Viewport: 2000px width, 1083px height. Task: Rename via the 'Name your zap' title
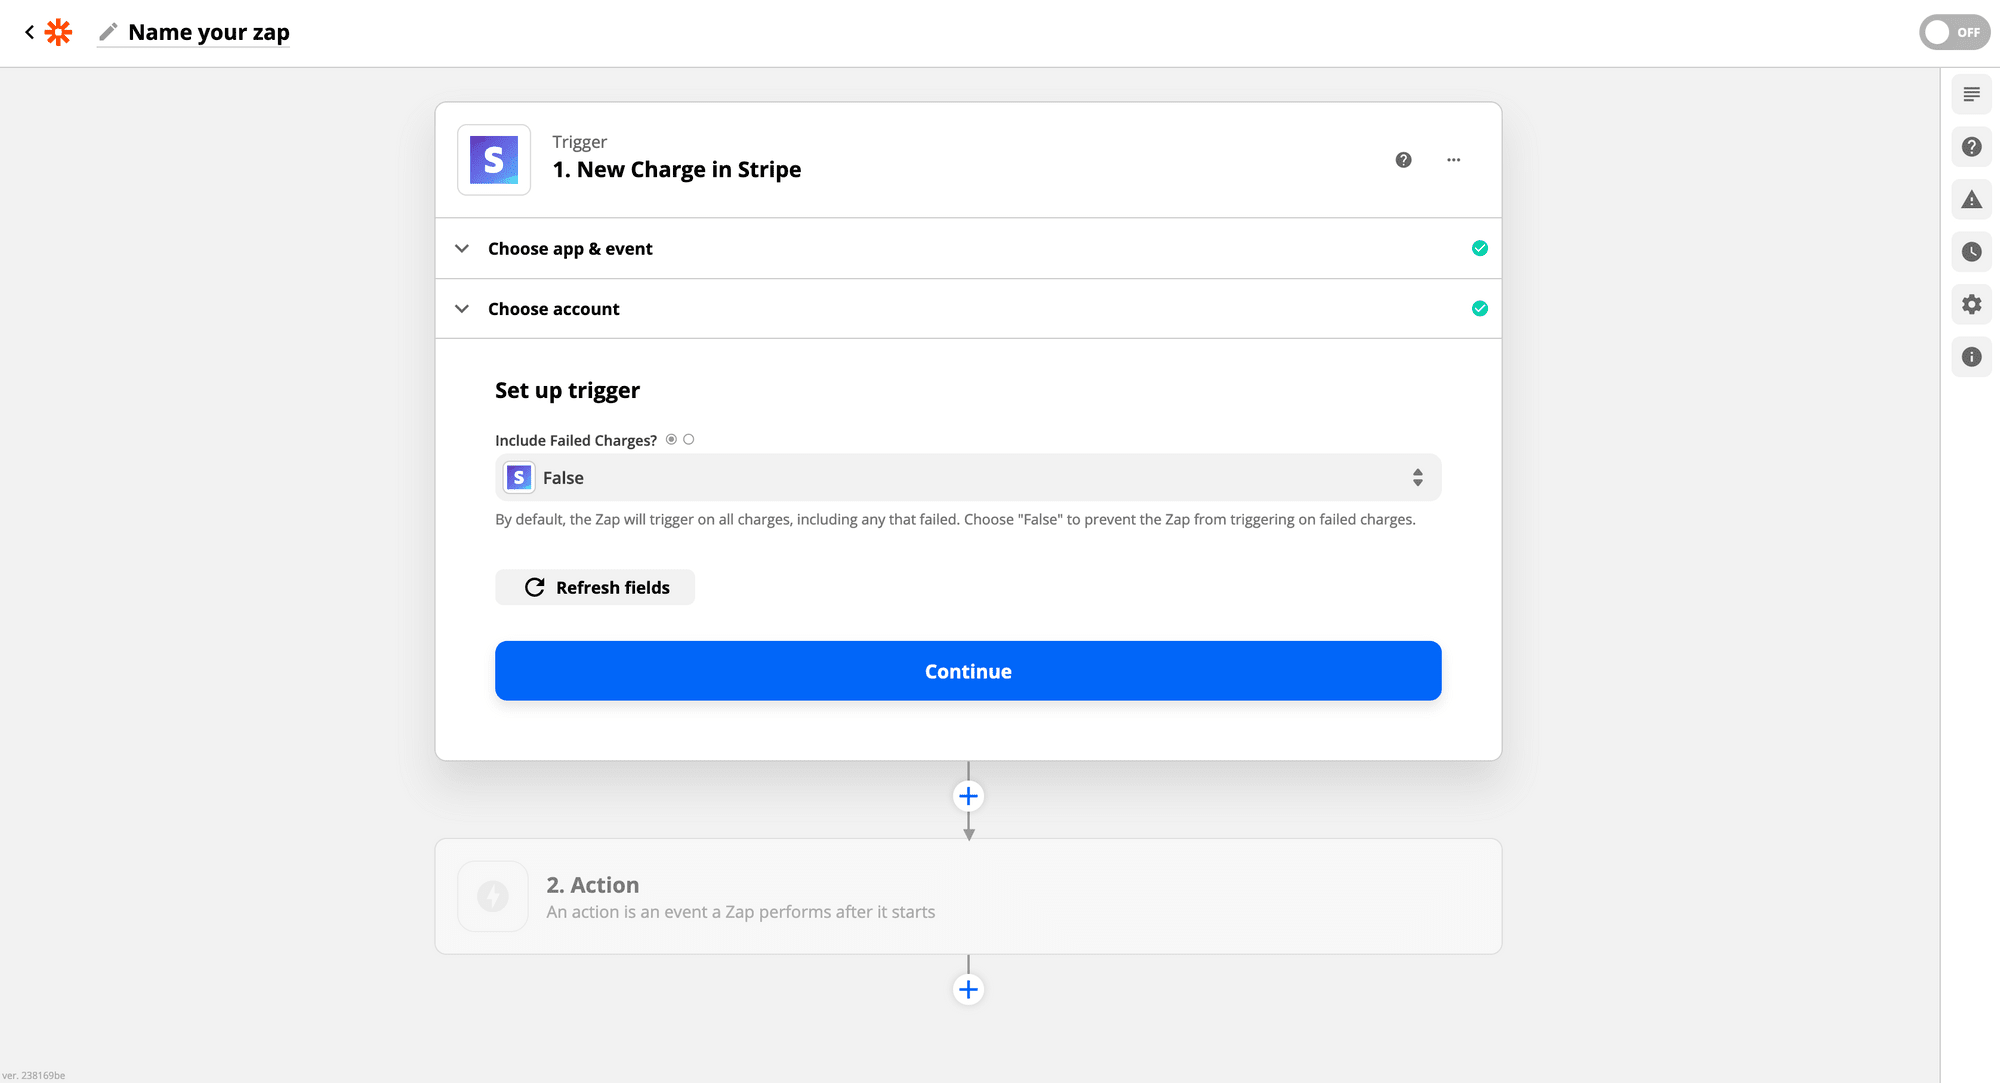click(209, 32)
